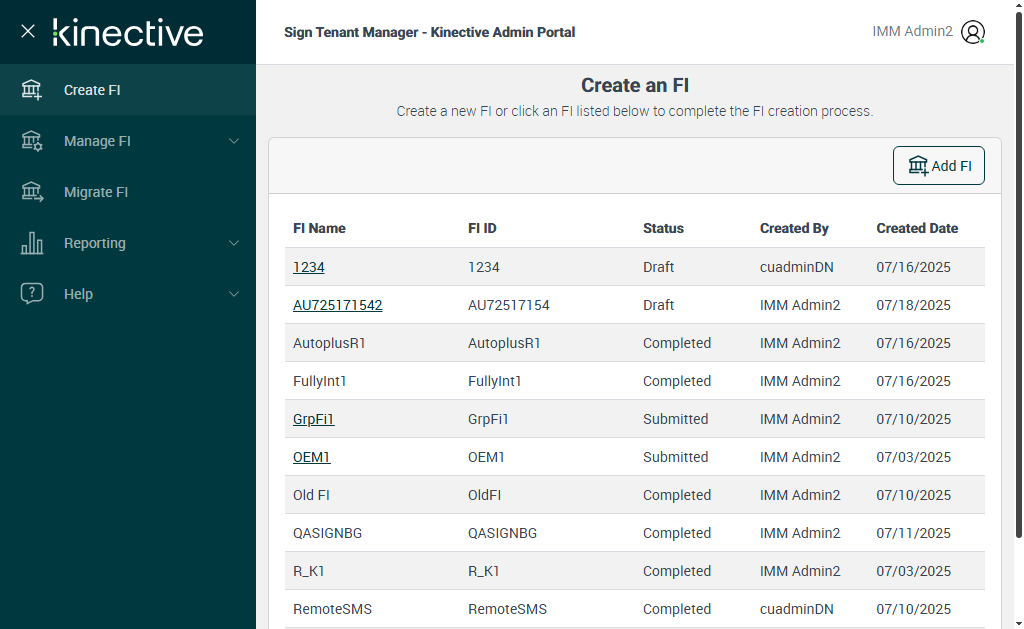Open the OEM1 FI link
This screenshot has width=1024, height=629.
pyautogui.click(x=311, y=457)
